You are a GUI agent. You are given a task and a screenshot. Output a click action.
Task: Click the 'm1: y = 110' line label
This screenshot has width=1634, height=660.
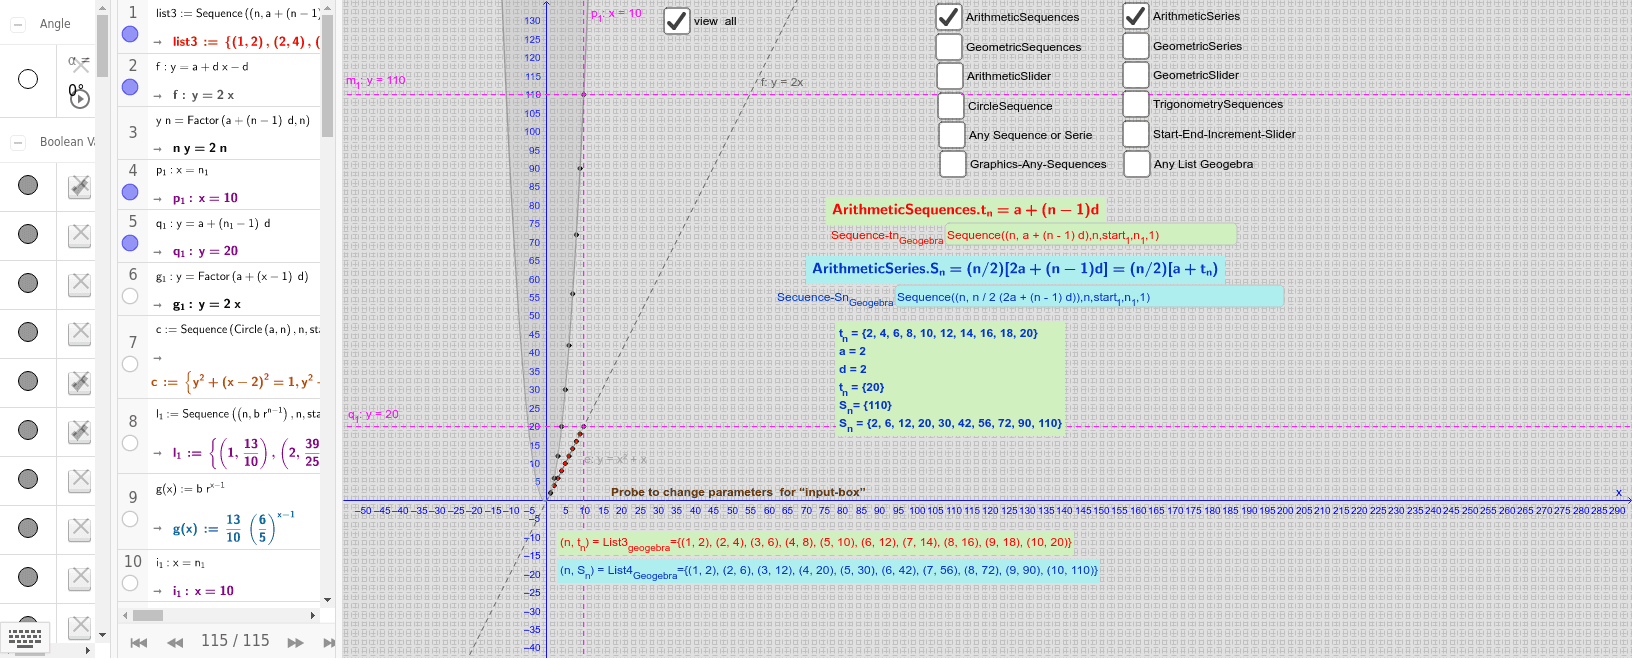(x=376, y=80)
